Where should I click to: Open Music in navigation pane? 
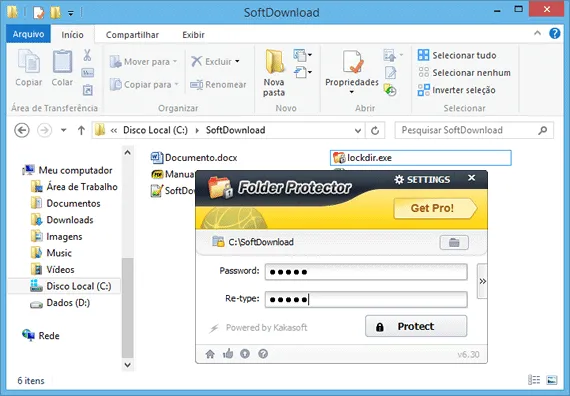pyautogui.click(x=51, y=253)
